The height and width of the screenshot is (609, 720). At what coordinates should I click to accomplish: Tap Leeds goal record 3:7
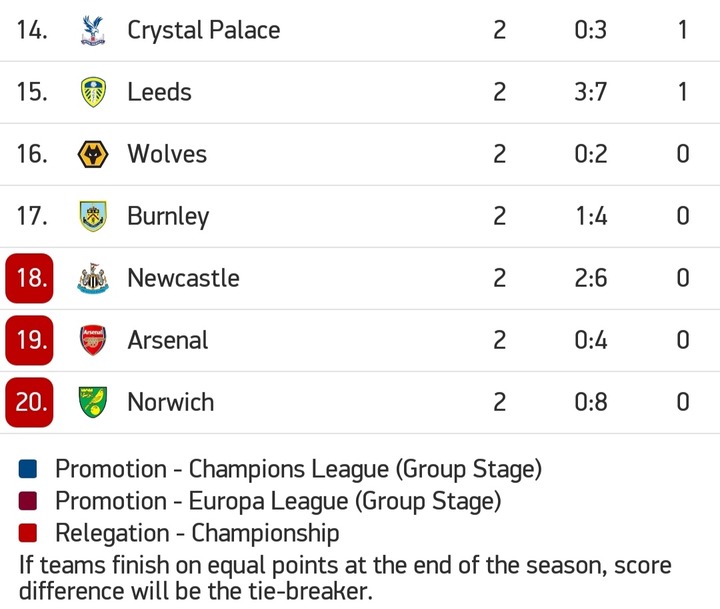coord(591,92)
